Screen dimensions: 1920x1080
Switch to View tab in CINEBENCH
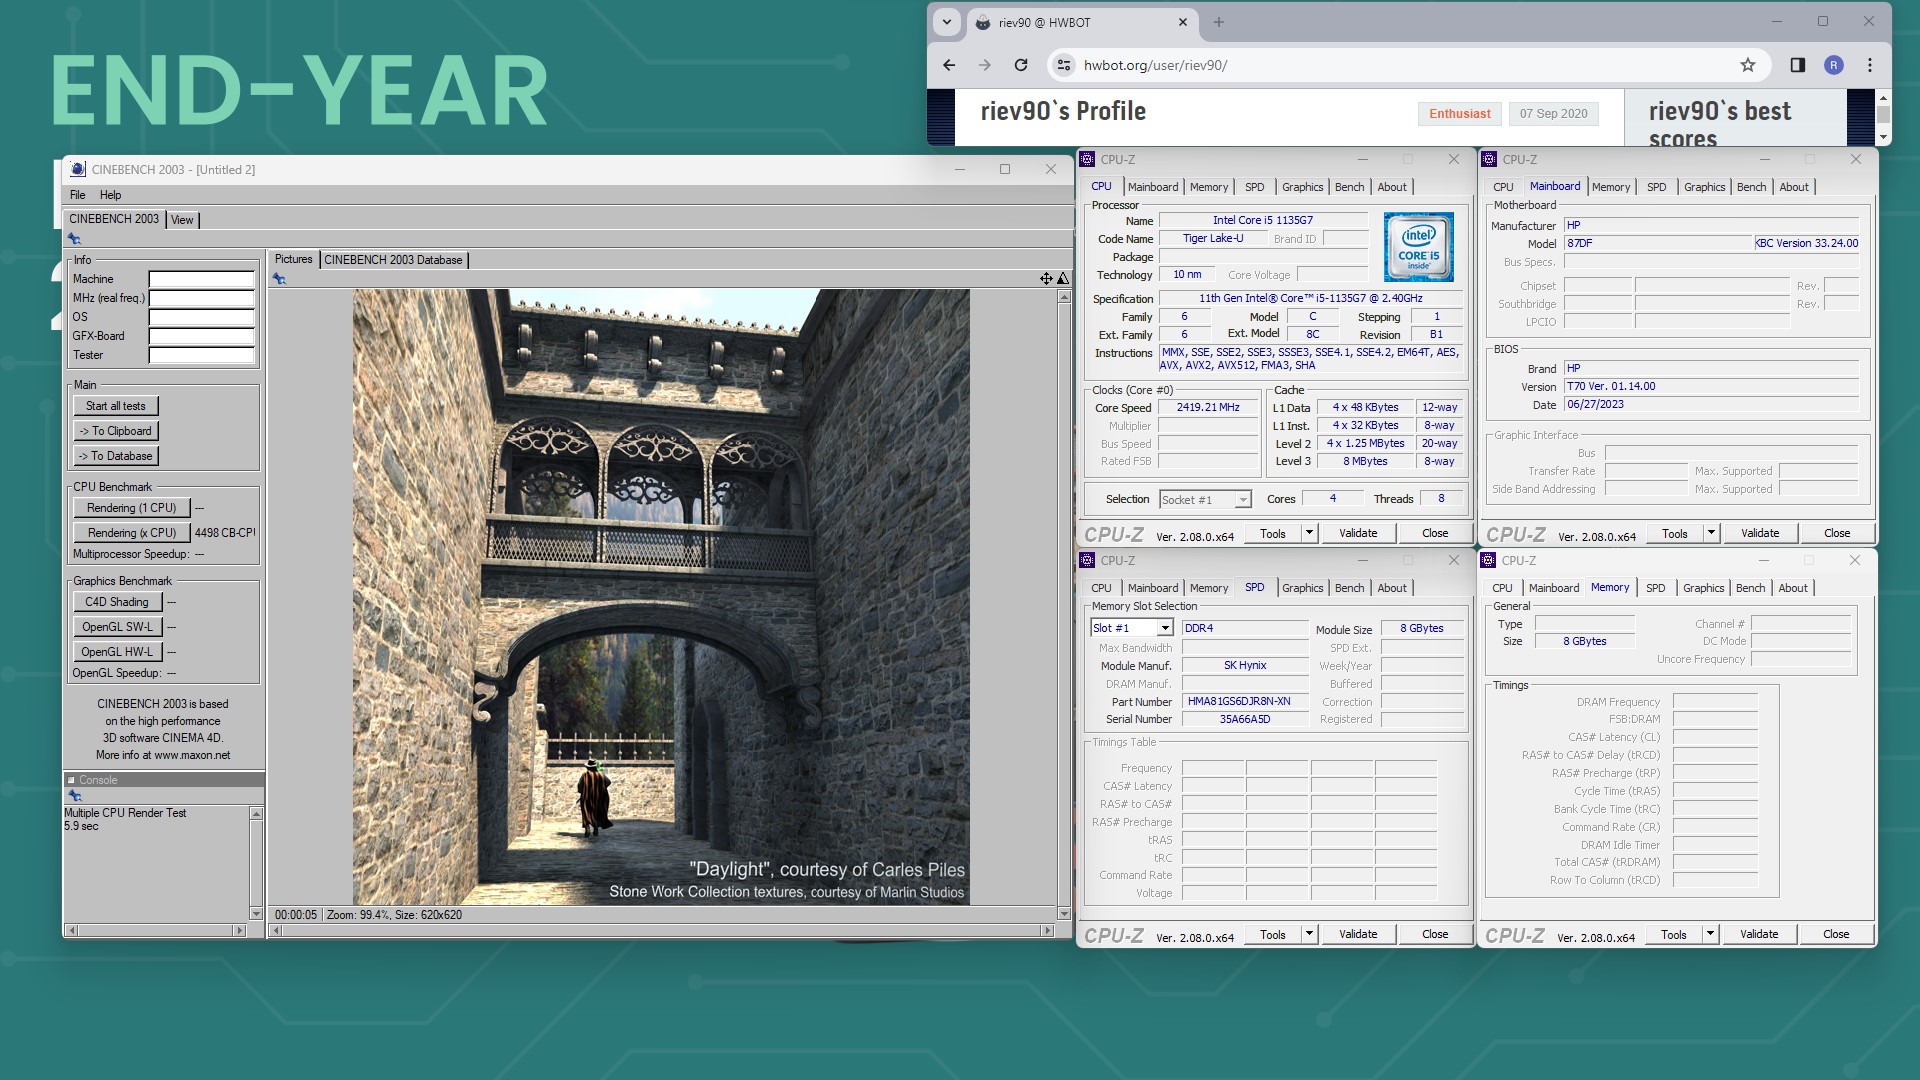pos(182,220)
